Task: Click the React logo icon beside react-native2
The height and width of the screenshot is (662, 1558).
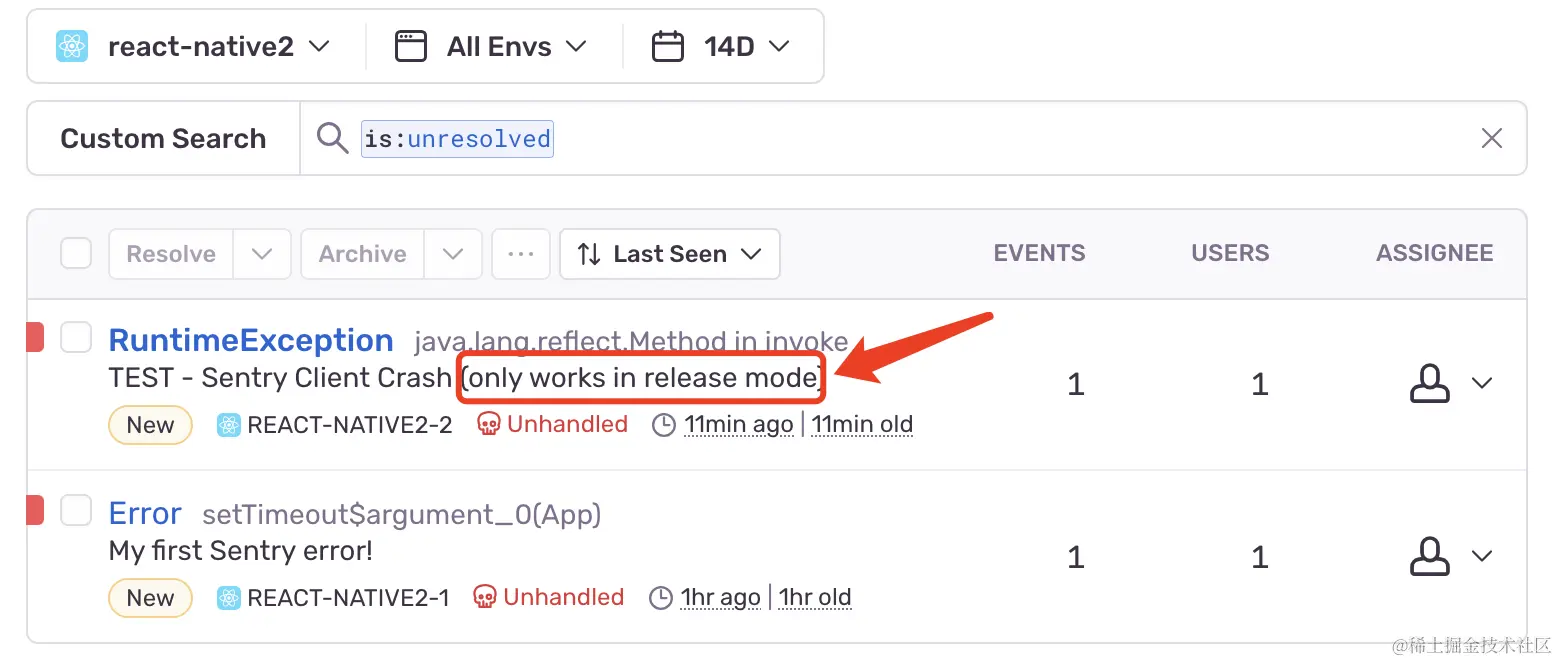Action: tap(70, 46)
